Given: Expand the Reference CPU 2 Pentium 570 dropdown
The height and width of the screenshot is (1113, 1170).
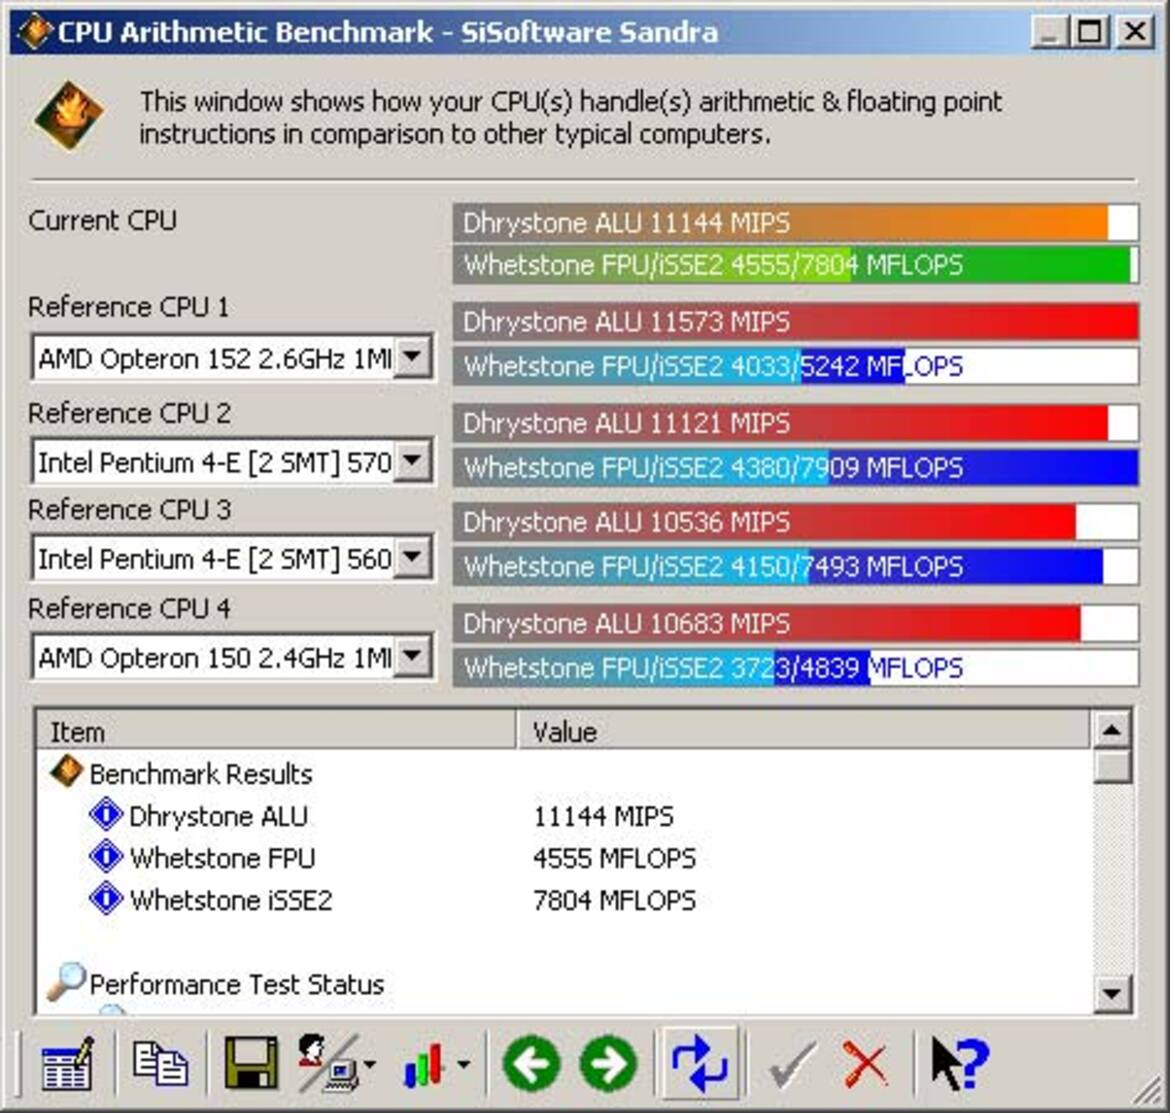Looking at the screenshot, I should 413,461.
